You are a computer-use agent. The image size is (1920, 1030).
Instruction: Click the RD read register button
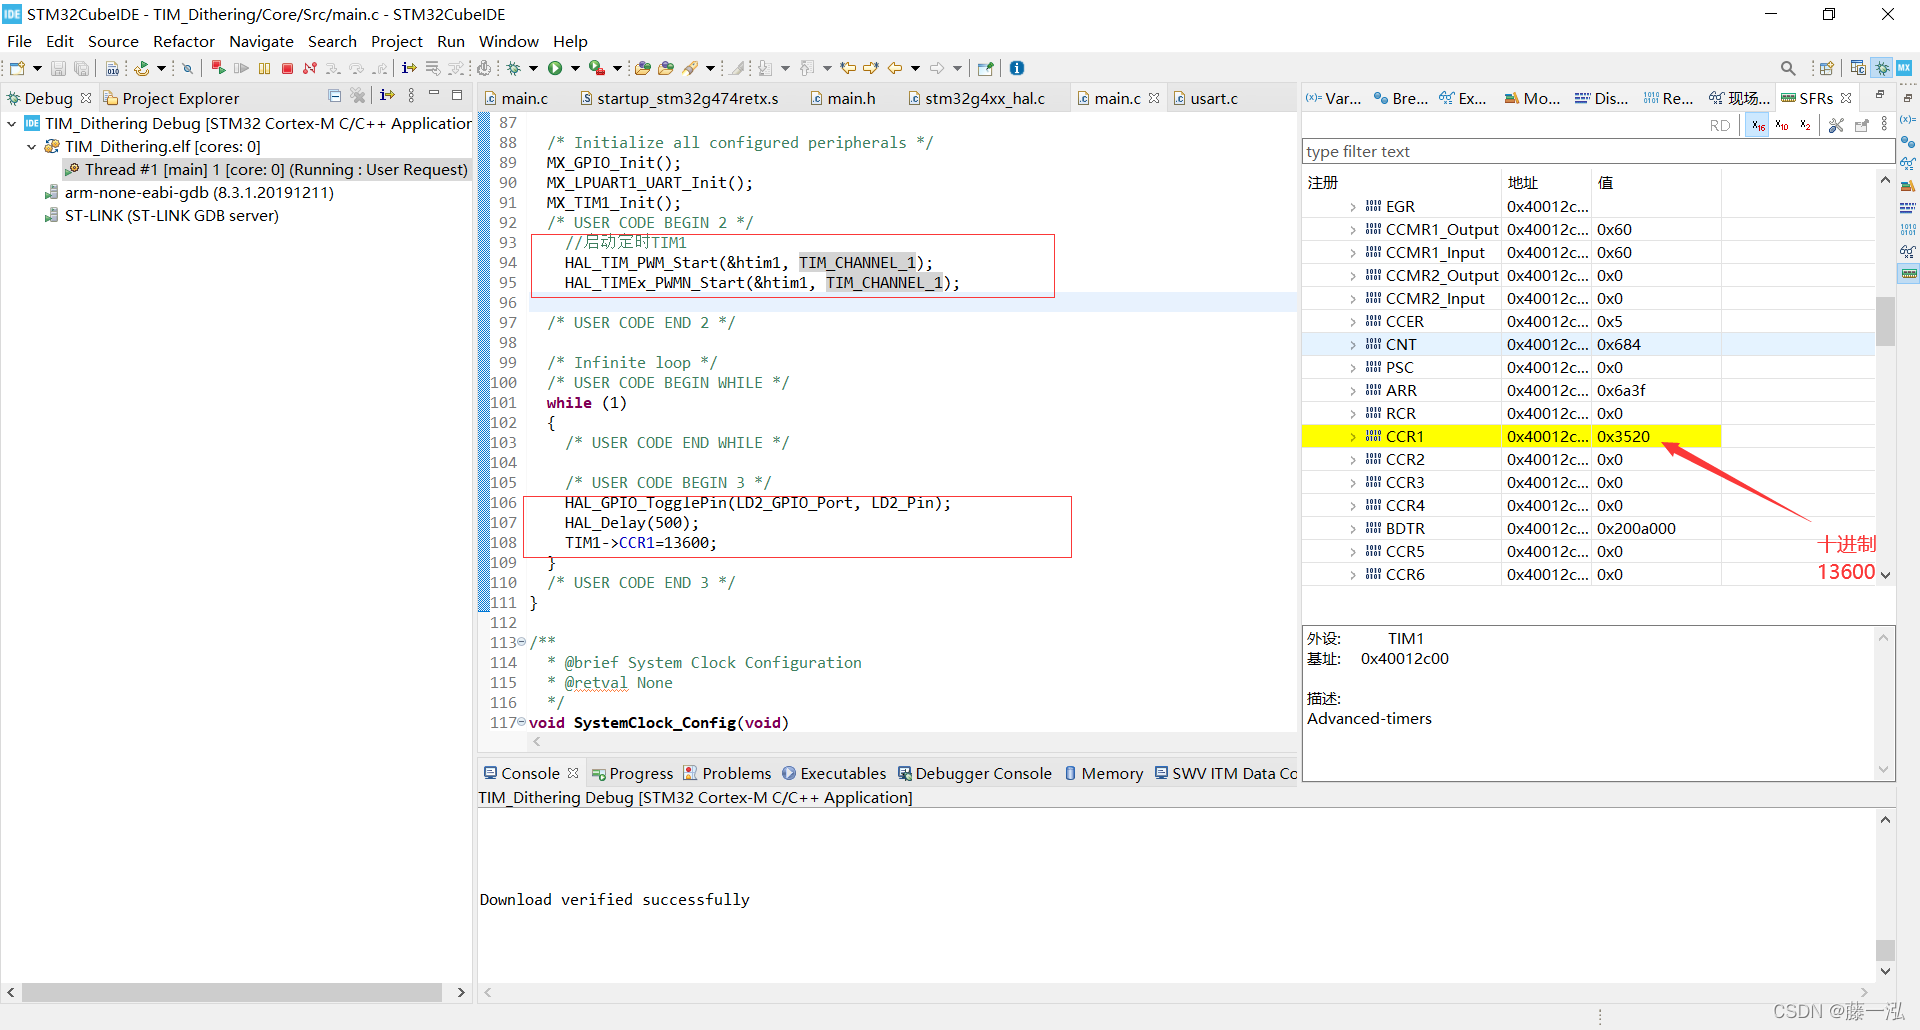click(1720, 125)
